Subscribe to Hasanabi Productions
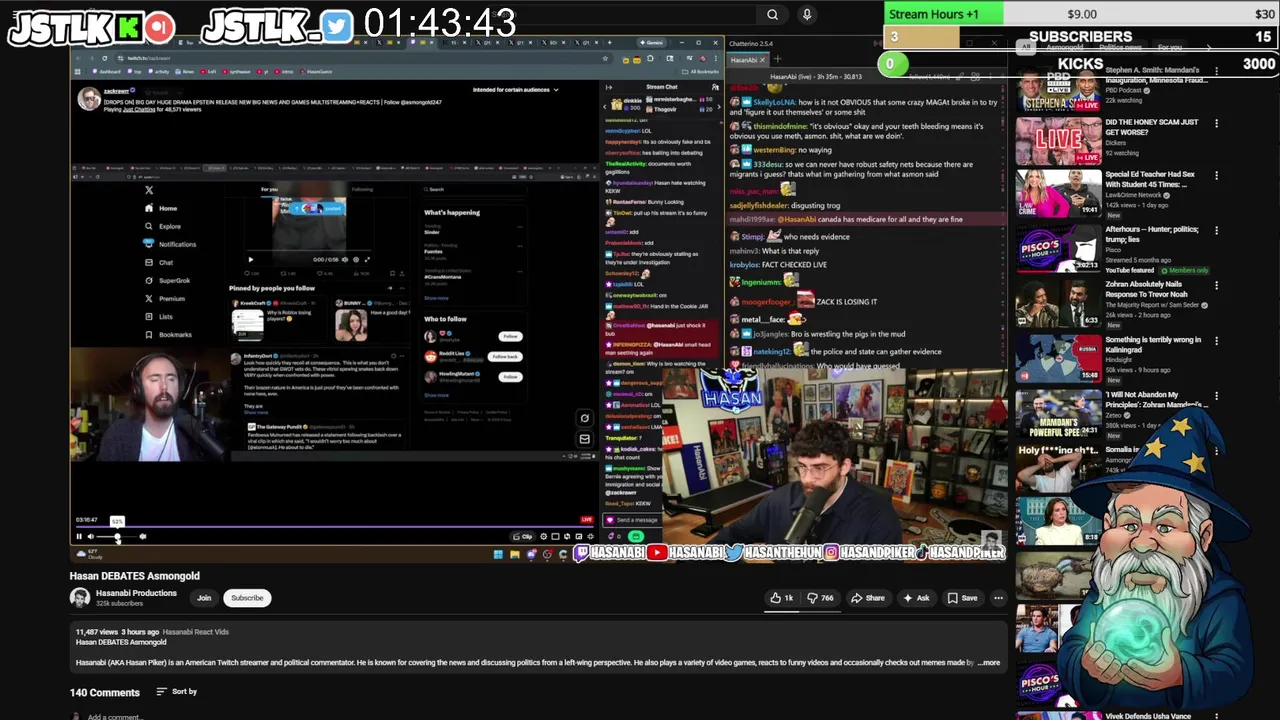 click(247, 598)
